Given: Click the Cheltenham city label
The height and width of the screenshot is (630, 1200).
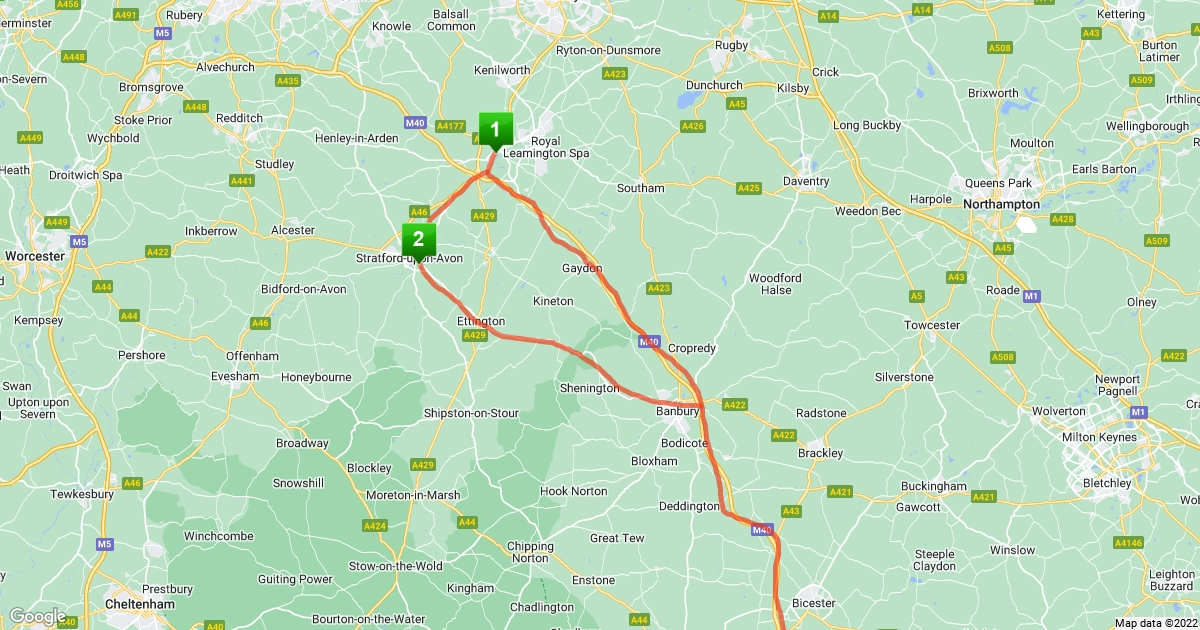Looking at the screenshot, I should [x=140, y=605].
